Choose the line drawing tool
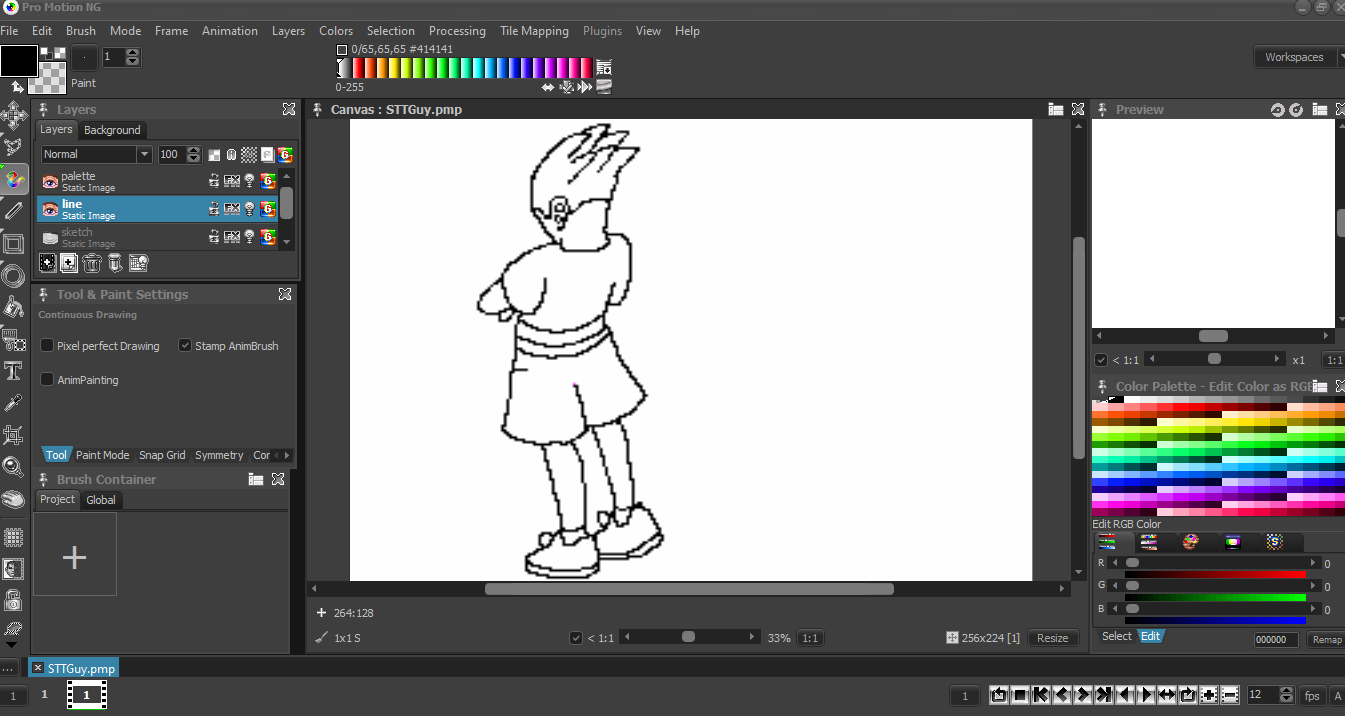This screenshot has width=1345, height=716. (x=13, y=211)
